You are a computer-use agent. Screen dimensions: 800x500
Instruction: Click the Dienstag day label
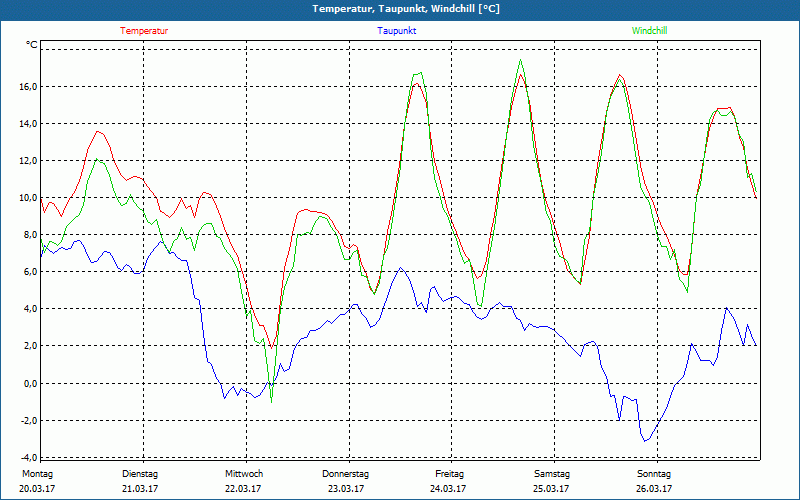[140, 474]
